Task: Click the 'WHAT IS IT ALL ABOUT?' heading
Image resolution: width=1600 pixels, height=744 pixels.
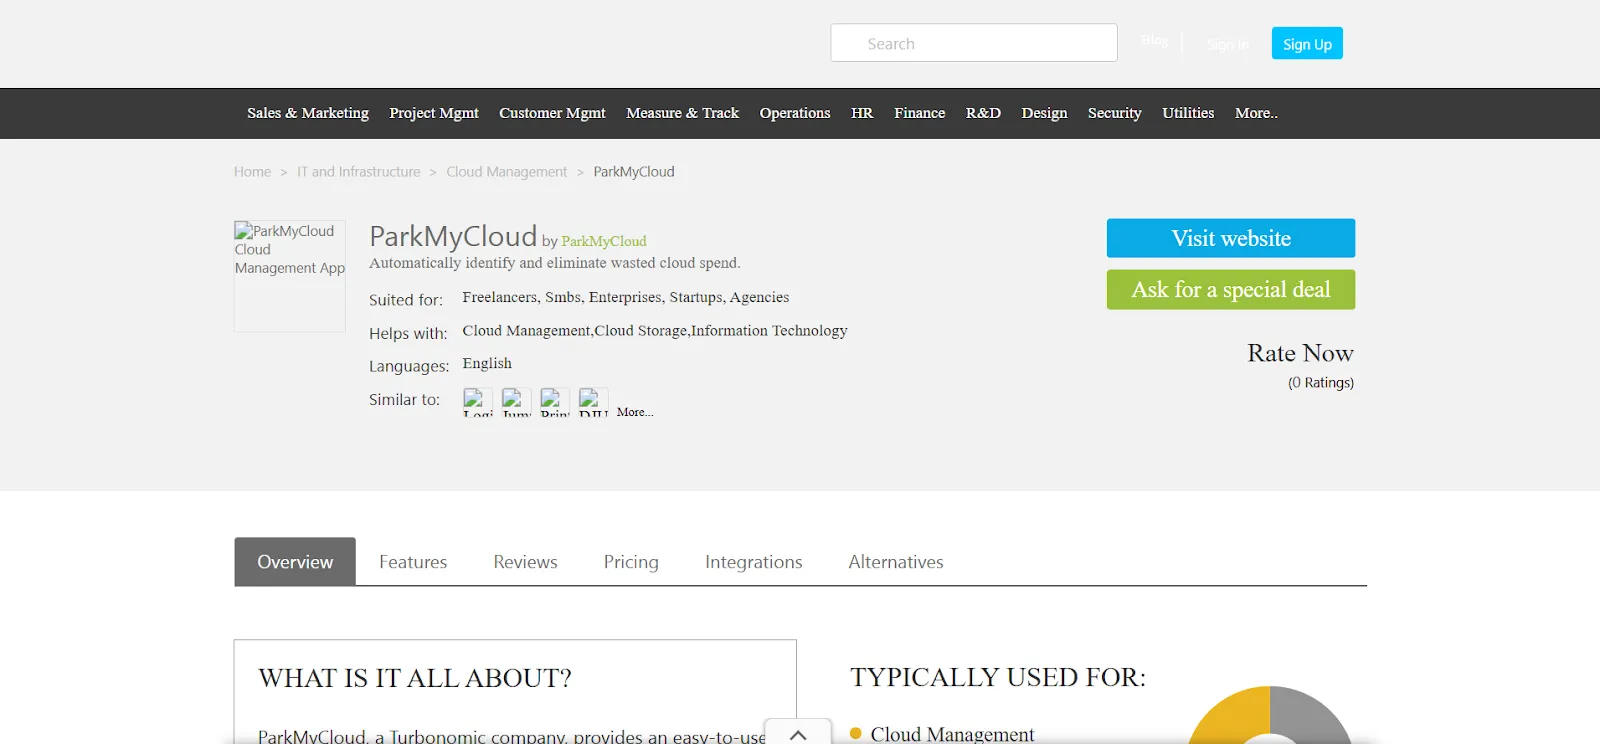Action: pos(415,678)
